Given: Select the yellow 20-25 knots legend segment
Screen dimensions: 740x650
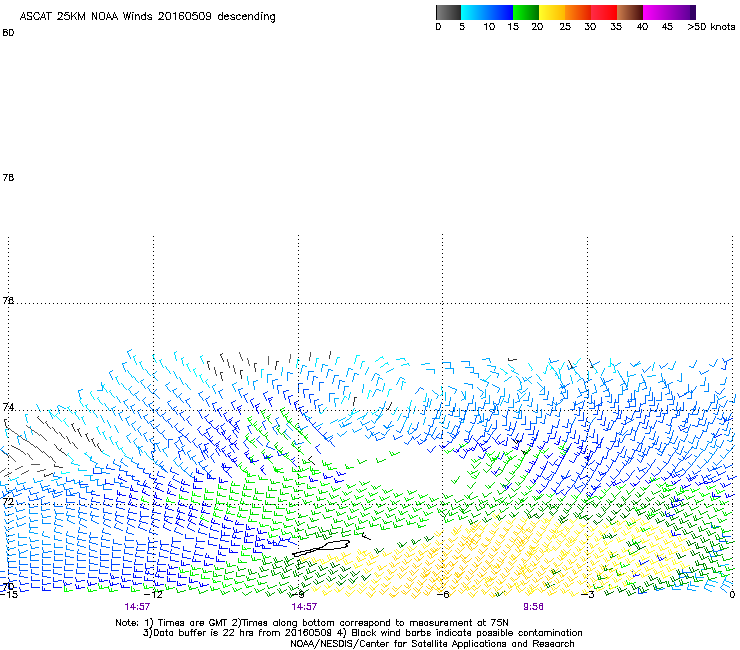Looking at the screenshot, I should 552,12.
